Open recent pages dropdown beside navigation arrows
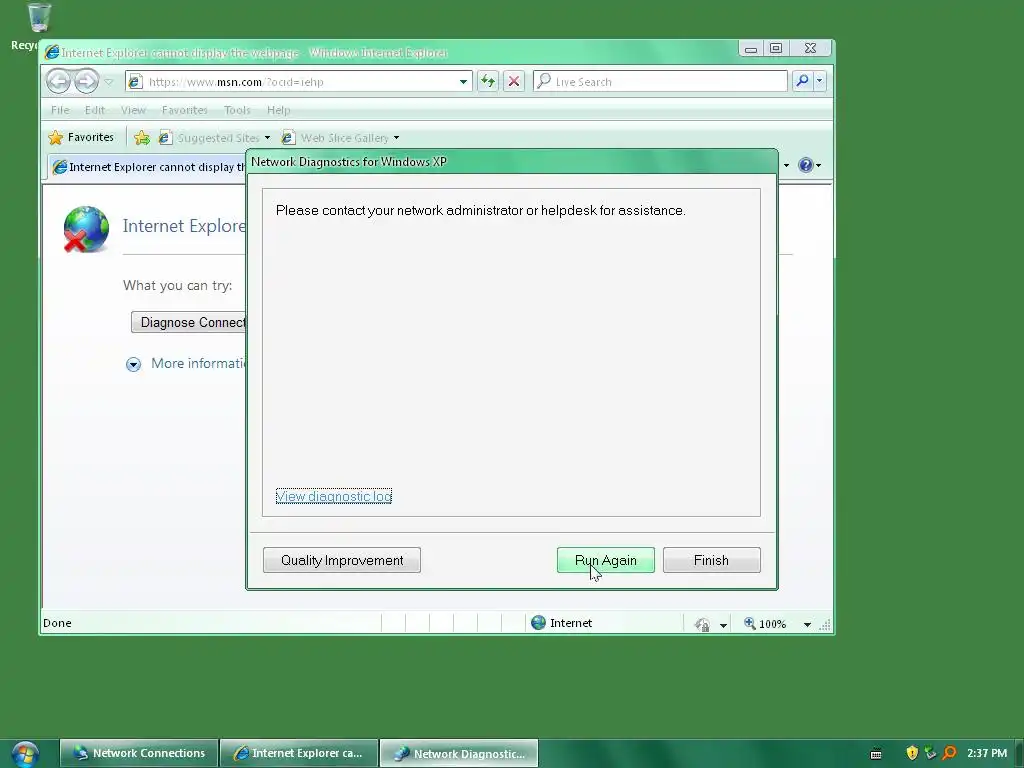The width and height of the screenshot is (1024, 768). click(x=109, y=82)
